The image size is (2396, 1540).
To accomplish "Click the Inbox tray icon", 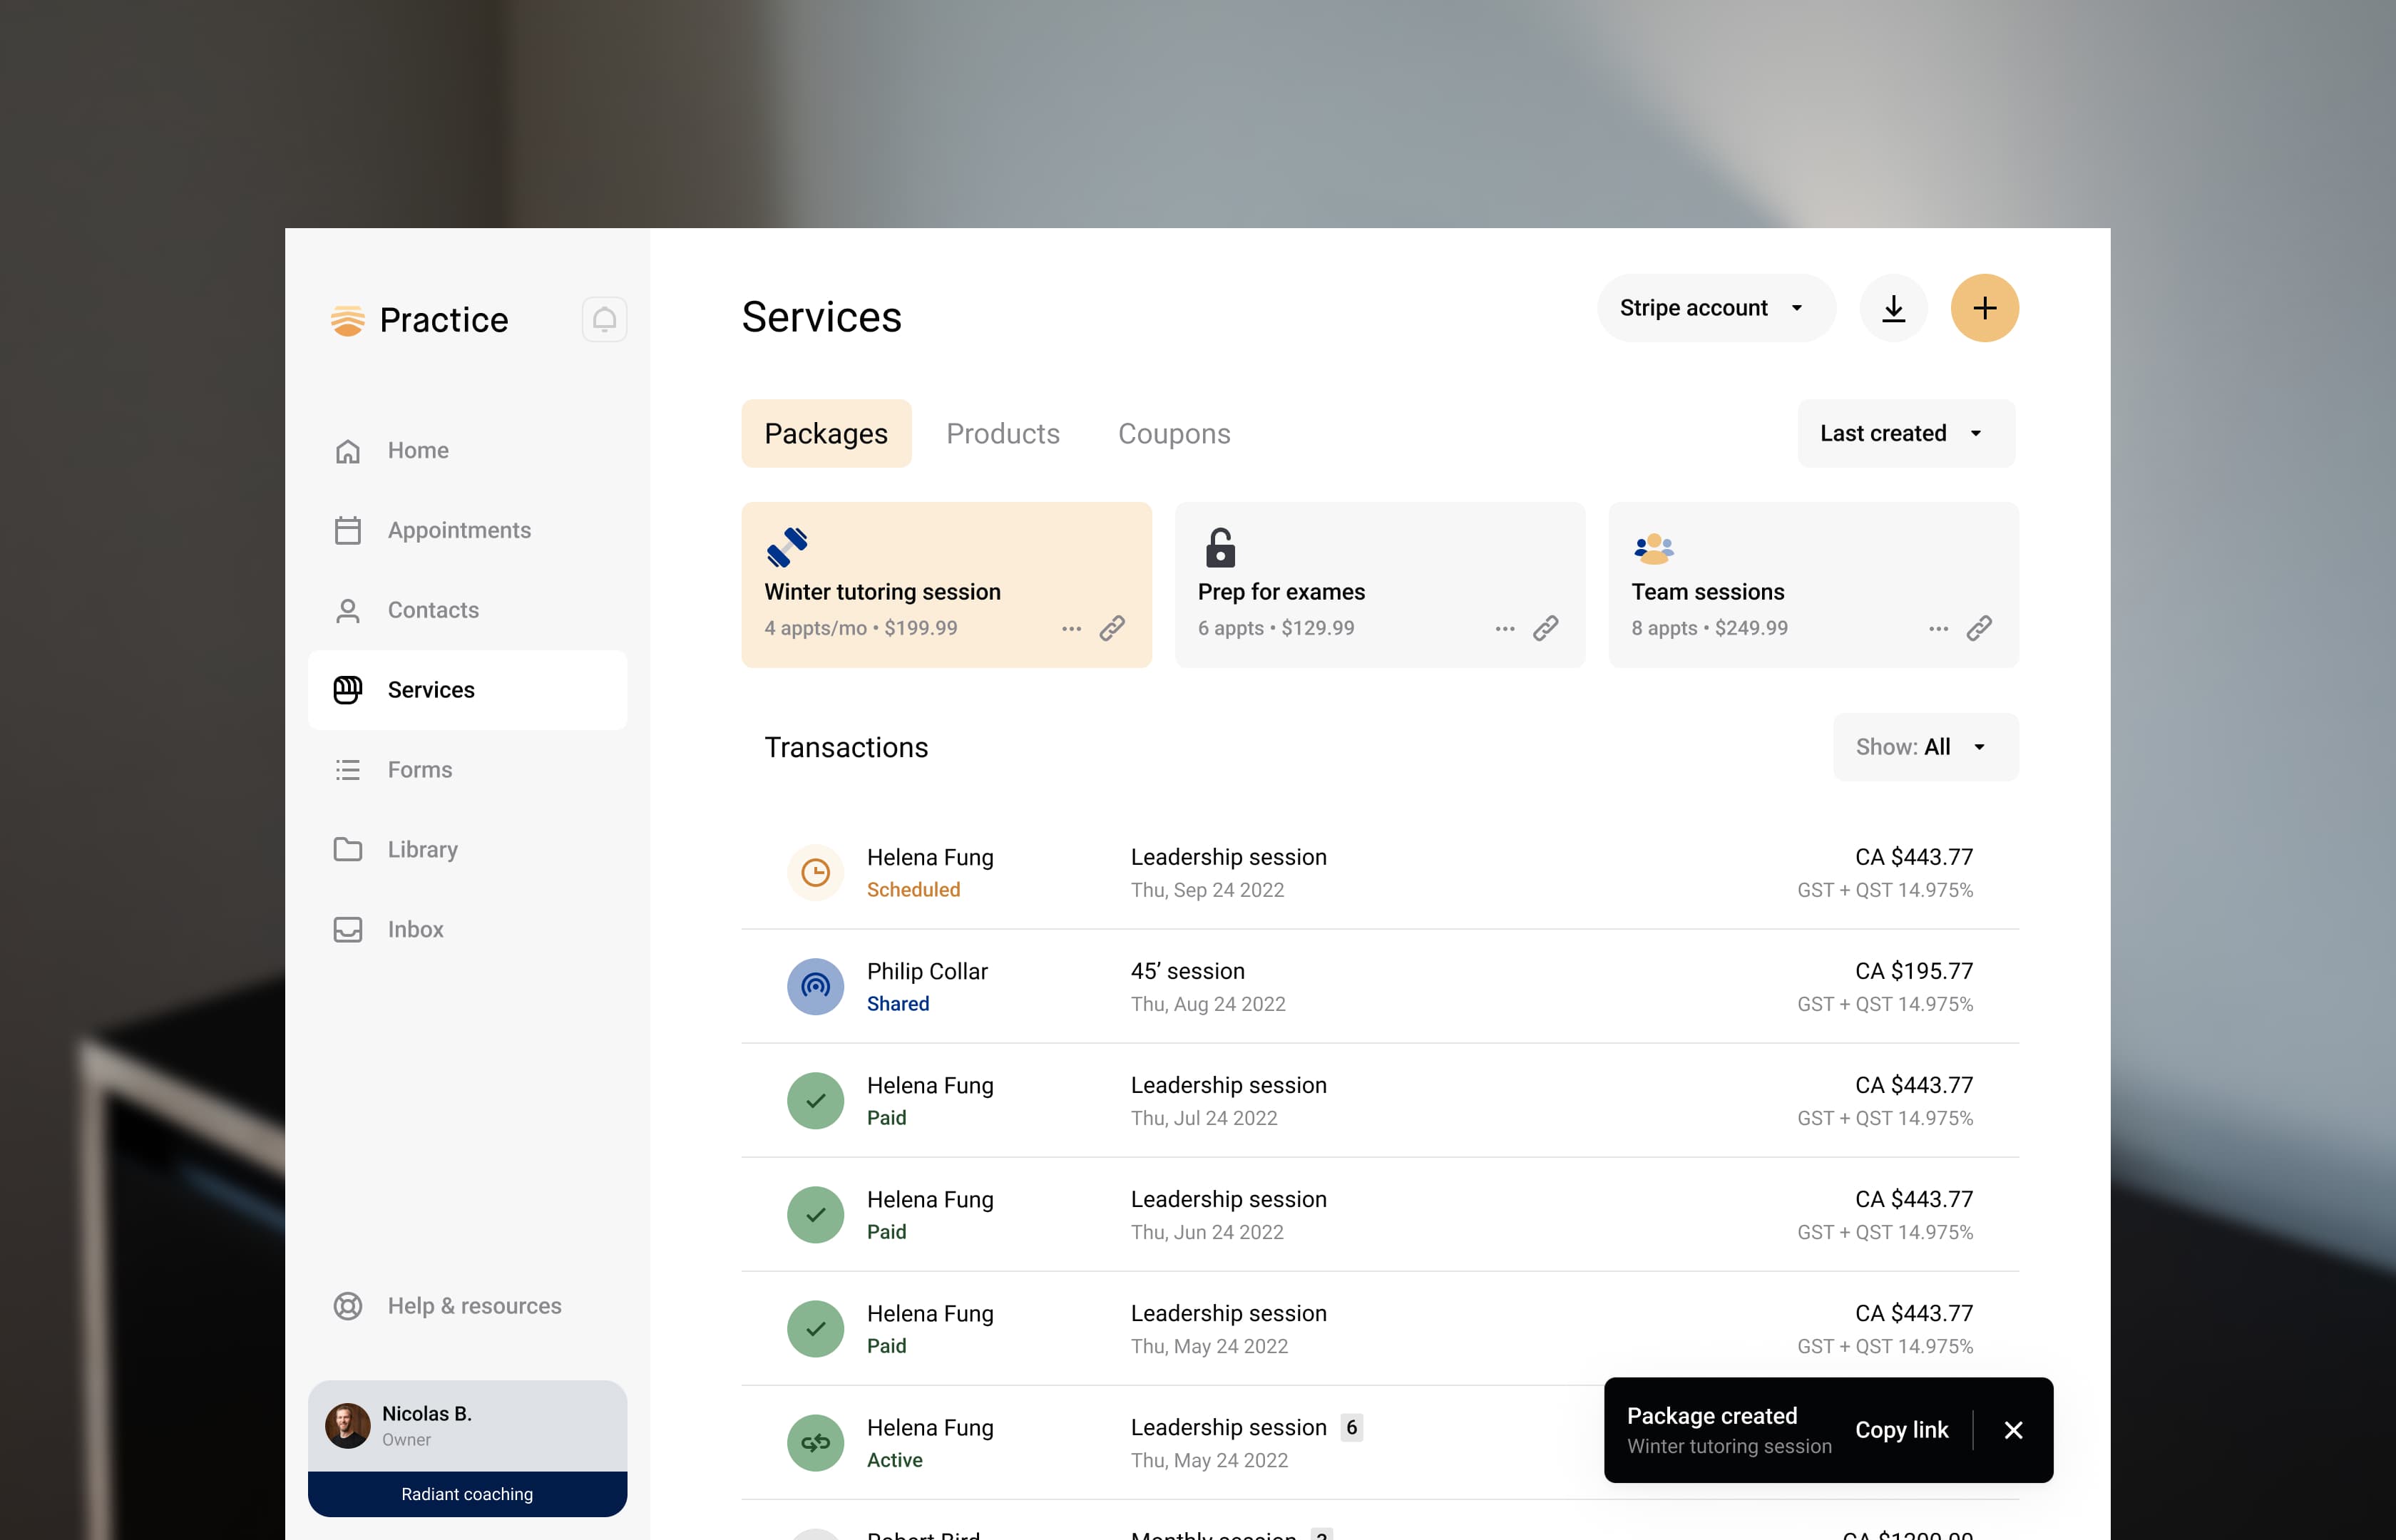I will (x=347, y=929).
